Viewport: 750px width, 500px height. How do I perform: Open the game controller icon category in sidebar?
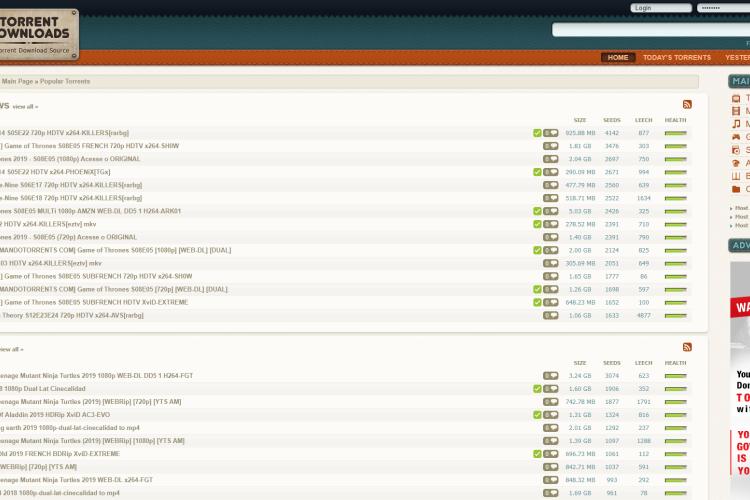pos(736,137)
